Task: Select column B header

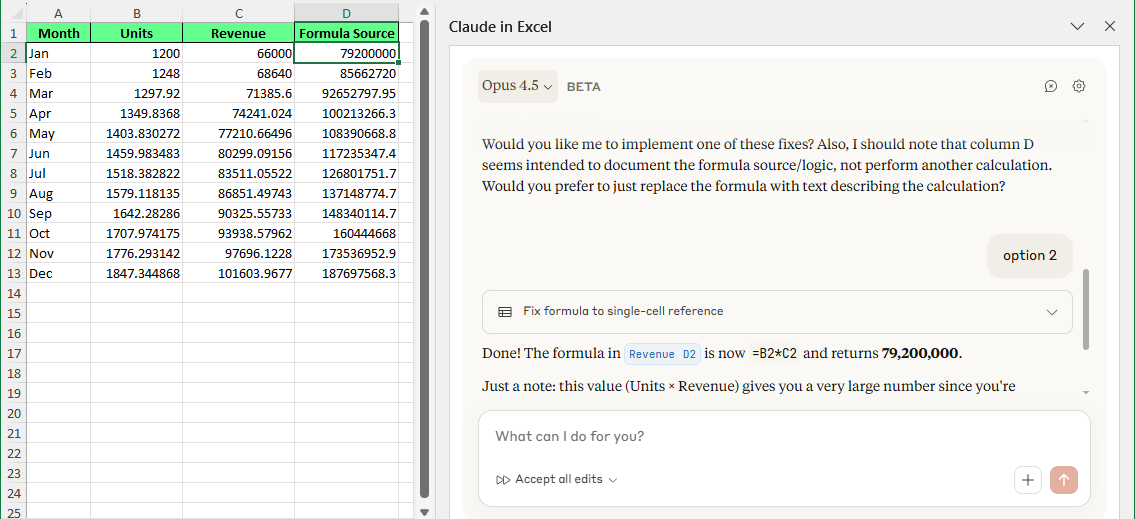Action: tap(137, 12)
